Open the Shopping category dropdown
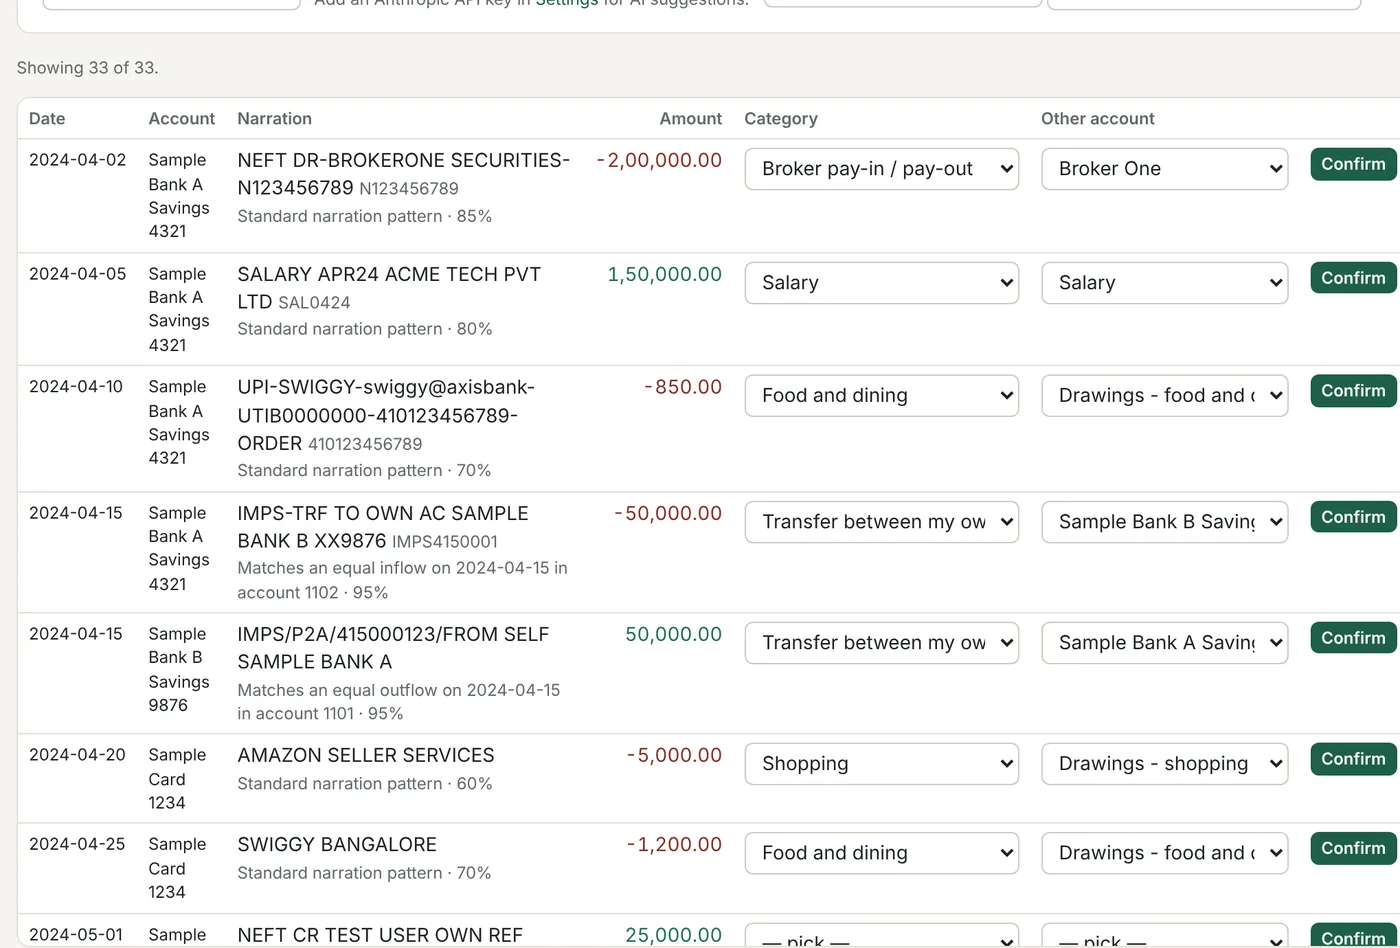1400x948 pixels. click(x=882, y=764)
